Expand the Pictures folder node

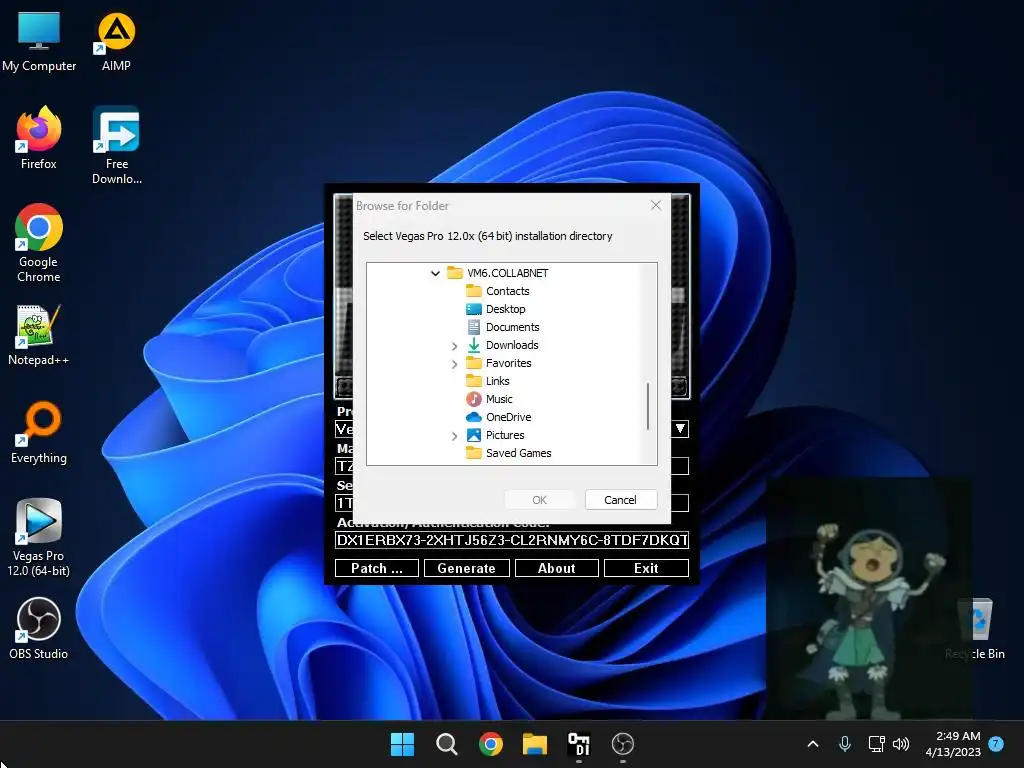[455, 436]
